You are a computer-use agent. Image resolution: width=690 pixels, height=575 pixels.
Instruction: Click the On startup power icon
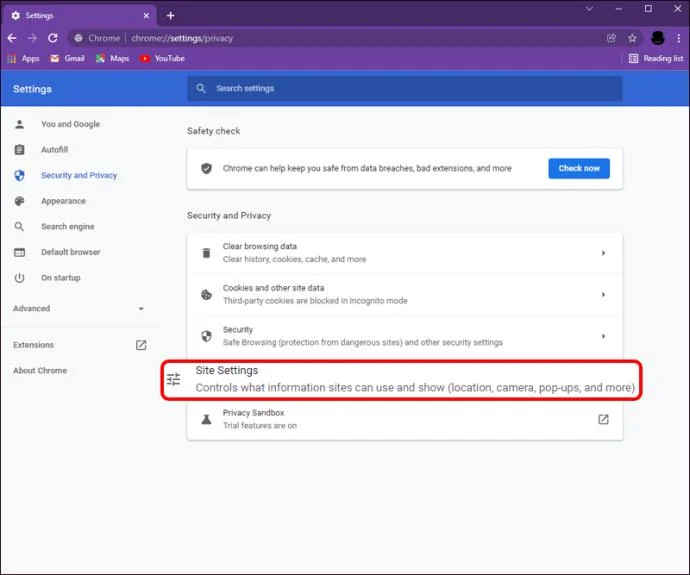click(19, 278)
